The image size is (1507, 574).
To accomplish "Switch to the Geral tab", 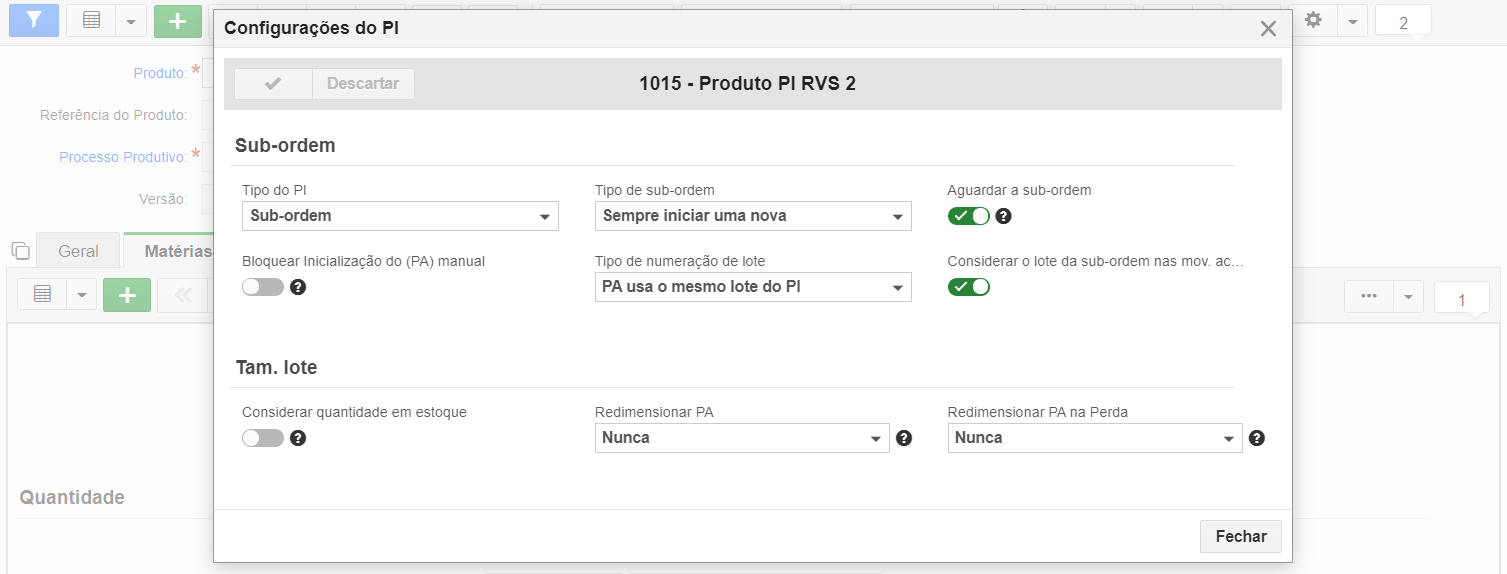I will pos(78,250).
